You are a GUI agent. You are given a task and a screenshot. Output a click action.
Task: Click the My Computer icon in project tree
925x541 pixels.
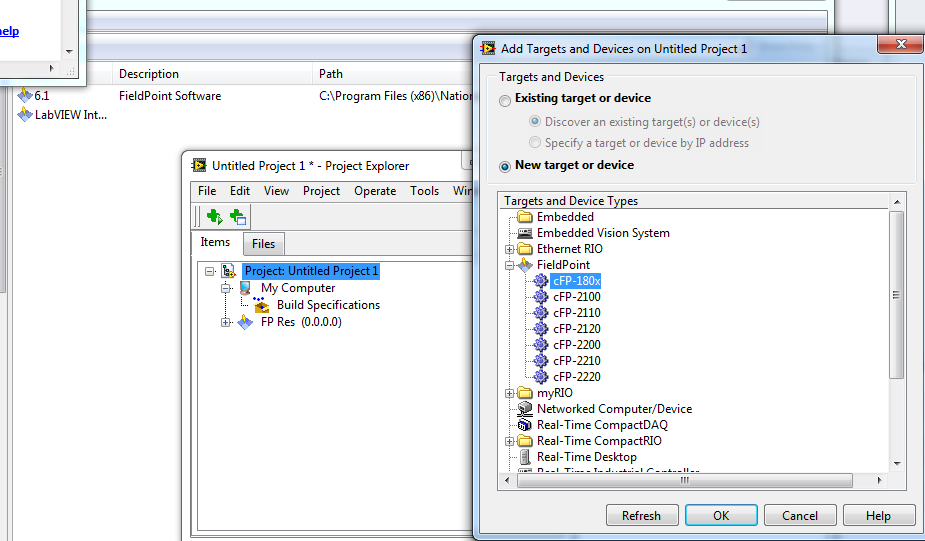(x=245, y=288)
